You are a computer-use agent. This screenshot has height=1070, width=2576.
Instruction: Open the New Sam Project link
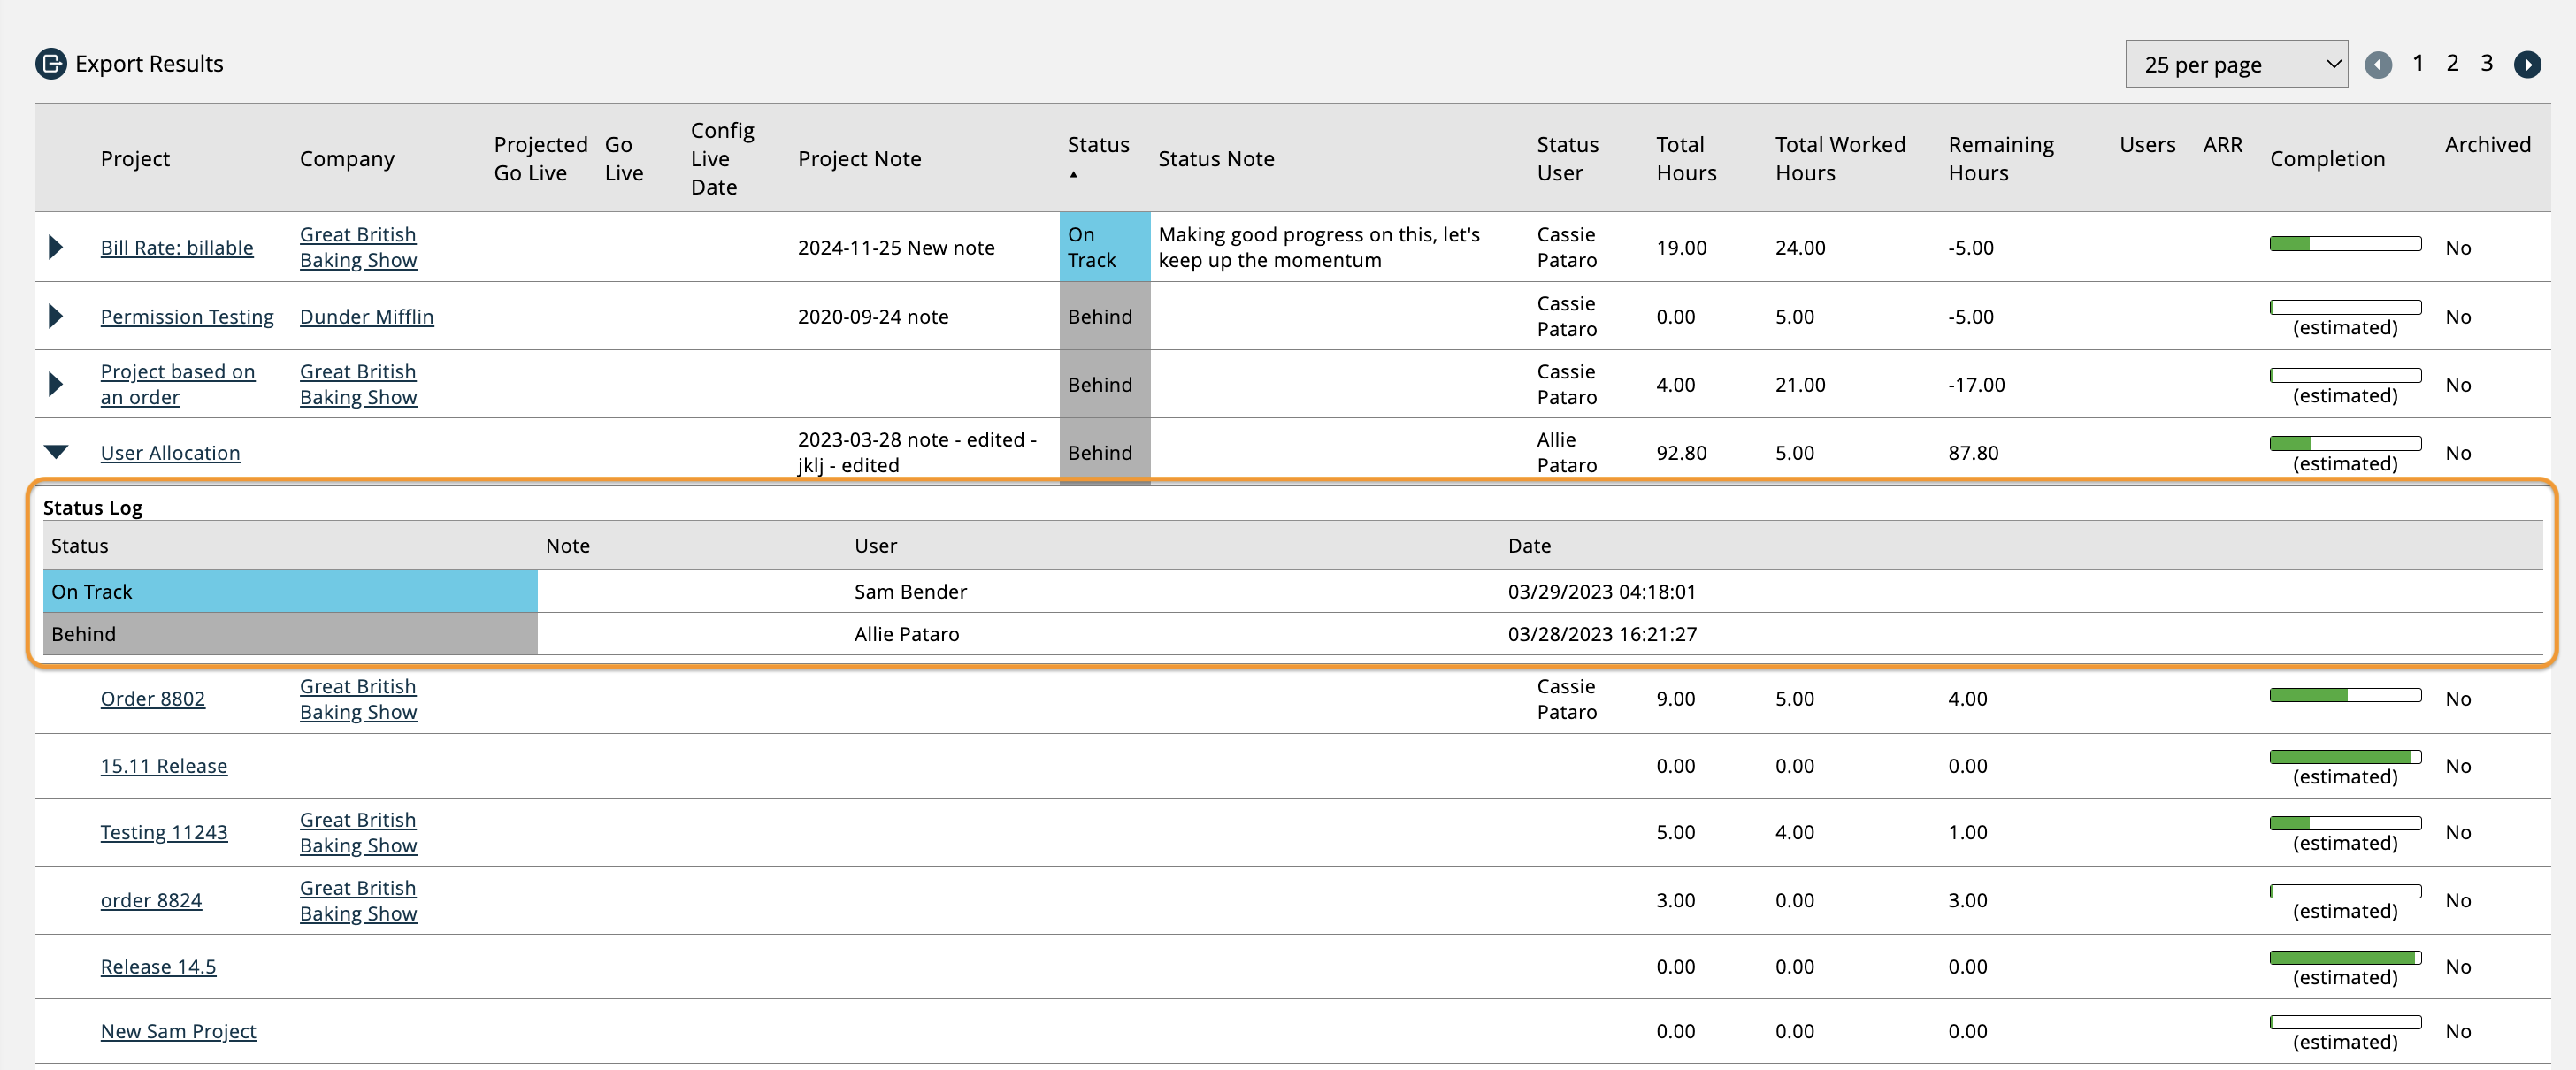178,1030
